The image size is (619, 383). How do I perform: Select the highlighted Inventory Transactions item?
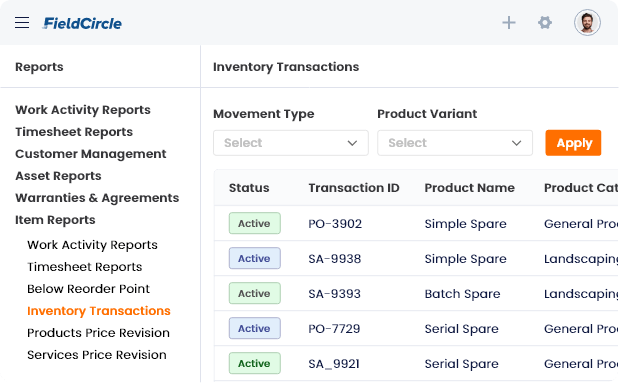point(99,311)
